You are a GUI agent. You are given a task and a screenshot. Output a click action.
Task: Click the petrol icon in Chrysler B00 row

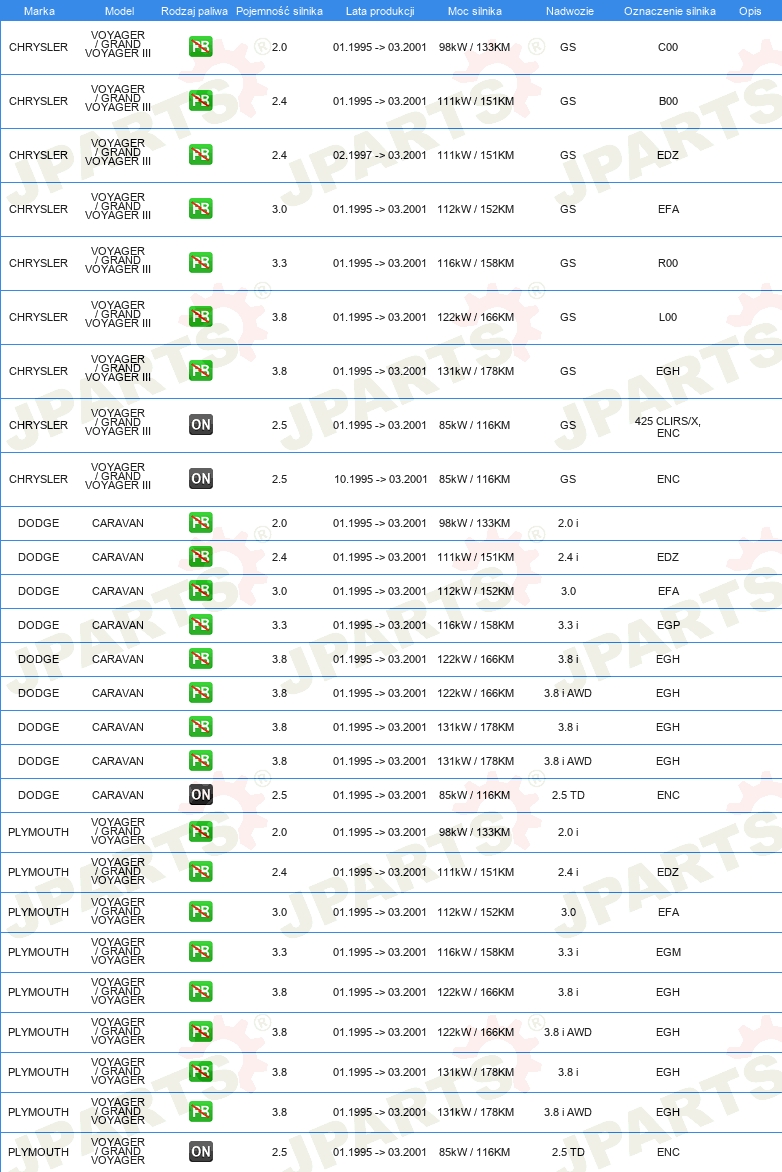pos(200,101)
